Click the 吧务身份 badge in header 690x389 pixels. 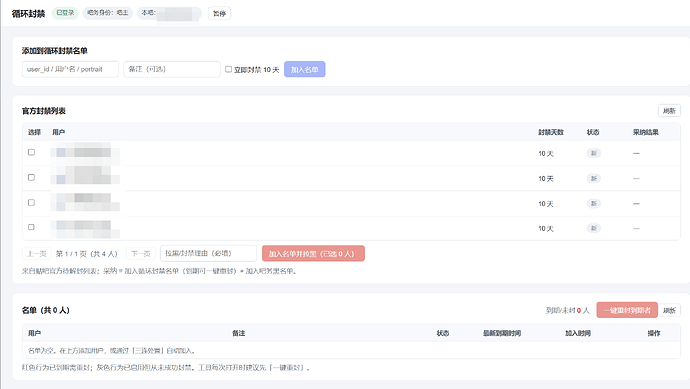point(107,13)
